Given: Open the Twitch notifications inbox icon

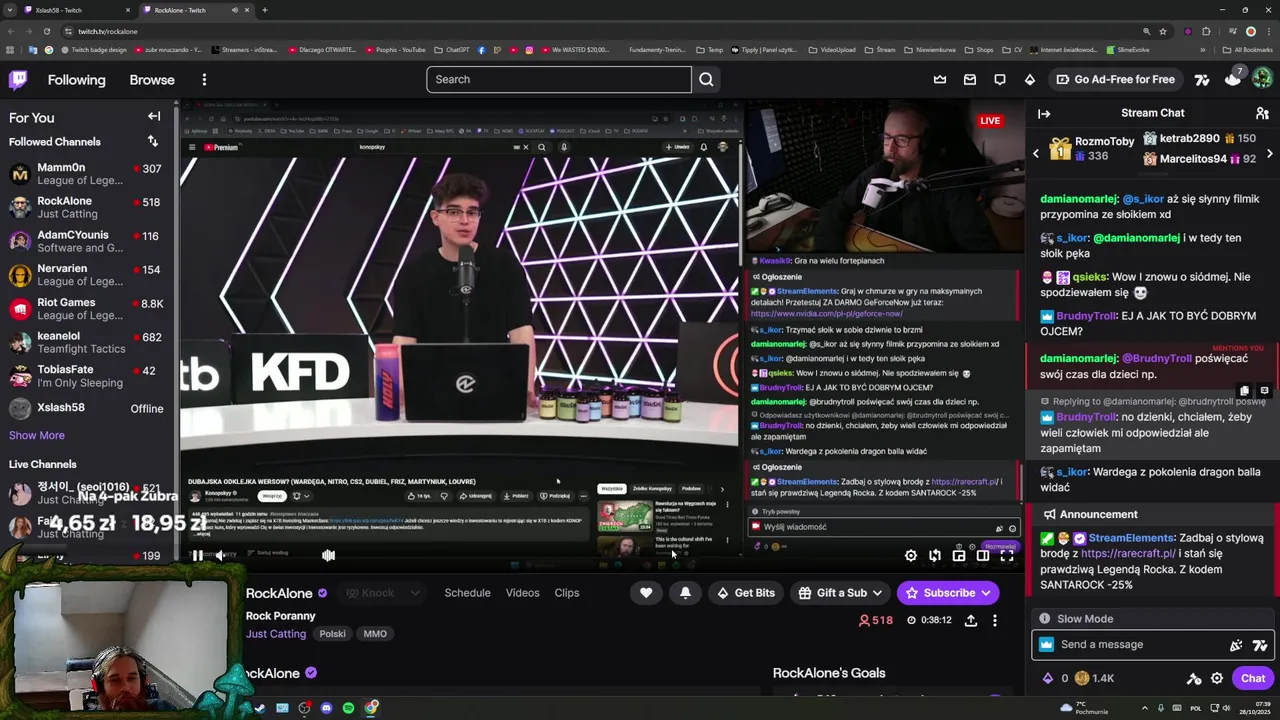Looking at the screenshot, I should (x=970, y=80).
